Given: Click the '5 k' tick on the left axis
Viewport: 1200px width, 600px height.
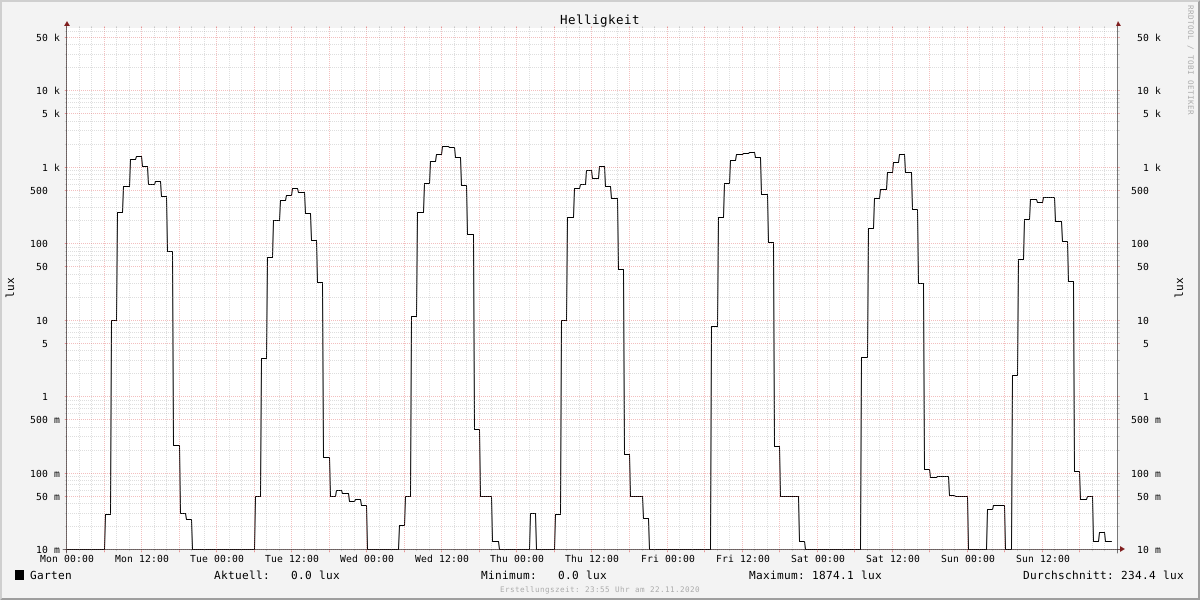Looking at the screenshot, I should click(51, 114).
